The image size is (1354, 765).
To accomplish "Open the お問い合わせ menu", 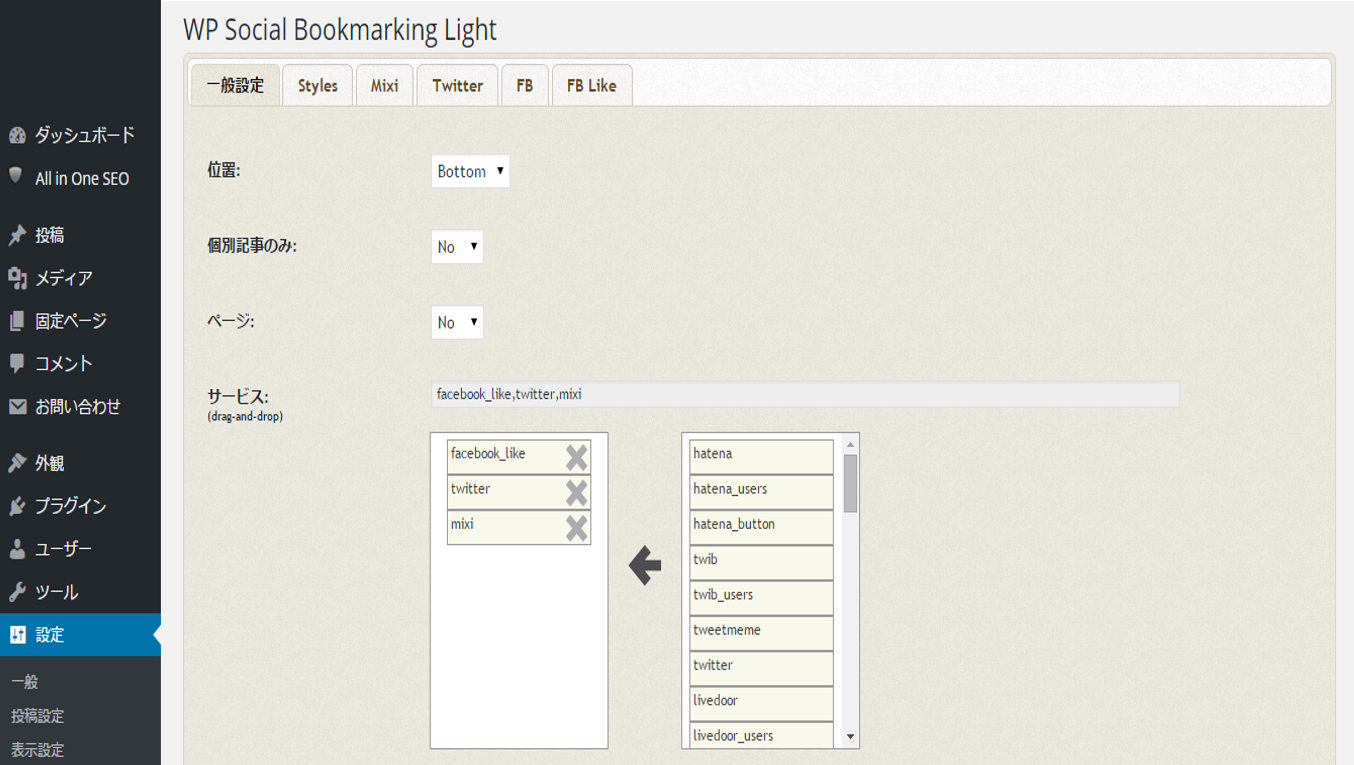I will pyautogui.click(x=80, y=407).
